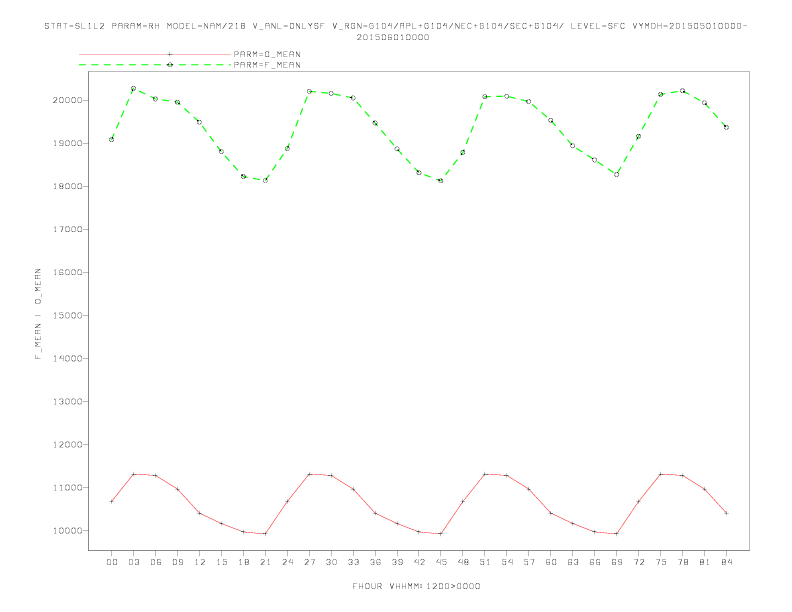Select the chart title line starting STAT=SL1L2
Image resolution: width=792 pixels, height=612 pixels.
(395, 26)
